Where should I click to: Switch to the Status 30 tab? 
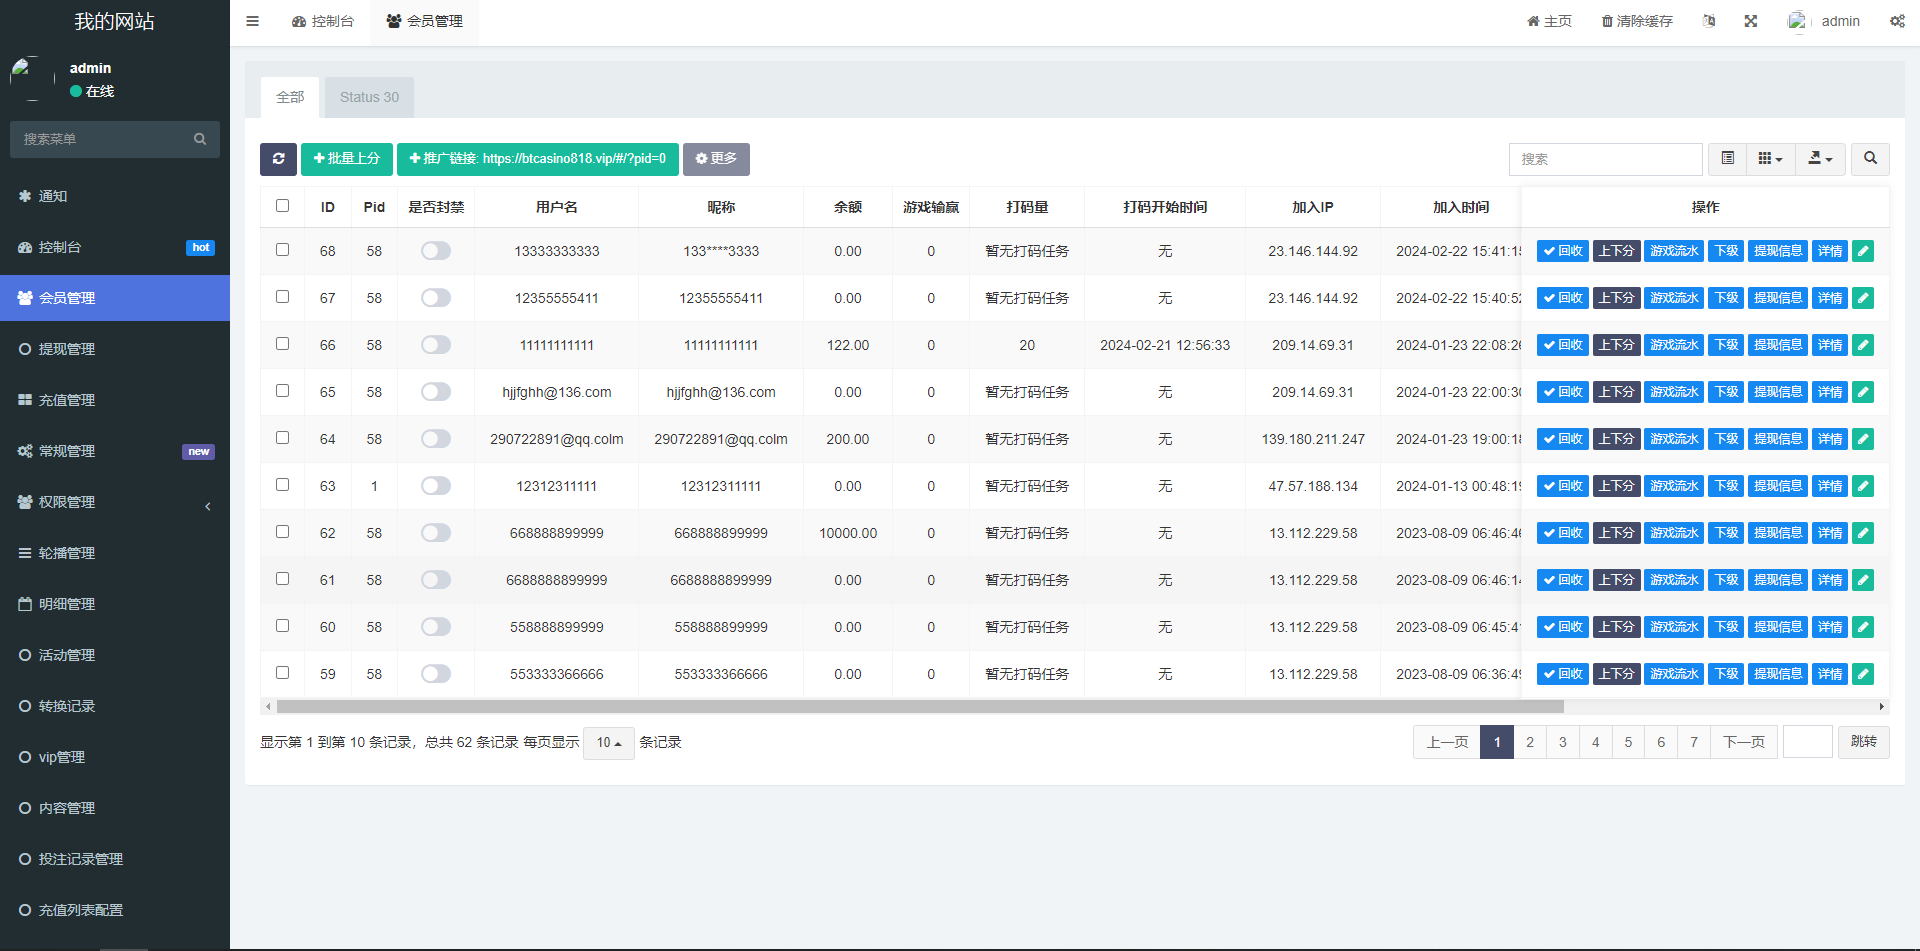coord(369,97)
